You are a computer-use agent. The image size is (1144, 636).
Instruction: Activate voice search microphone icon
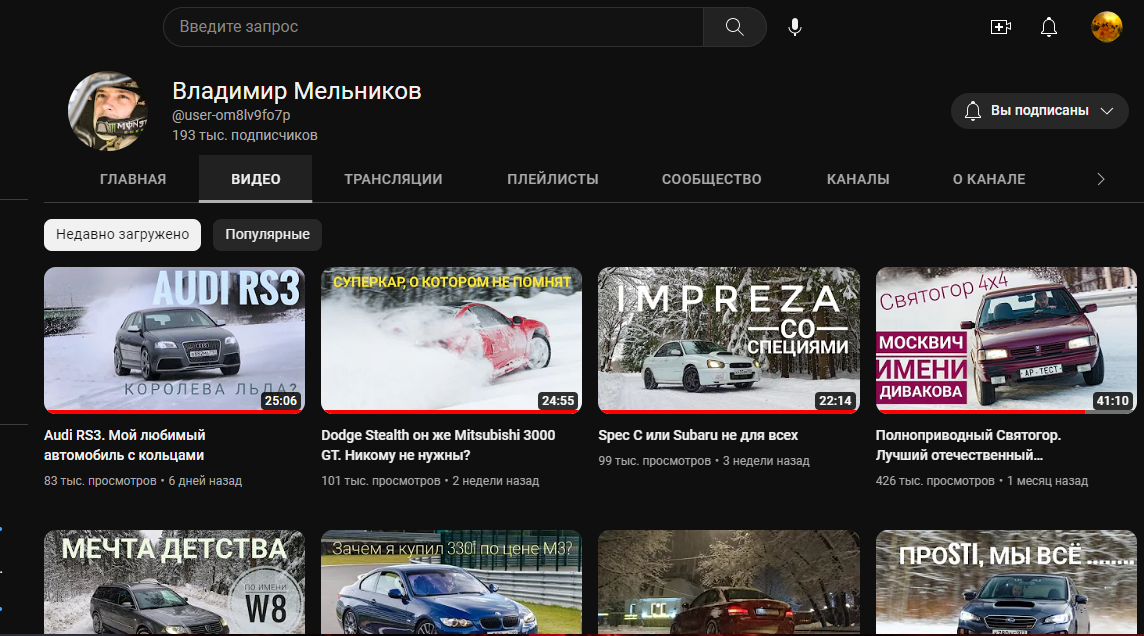coord(795,27)
